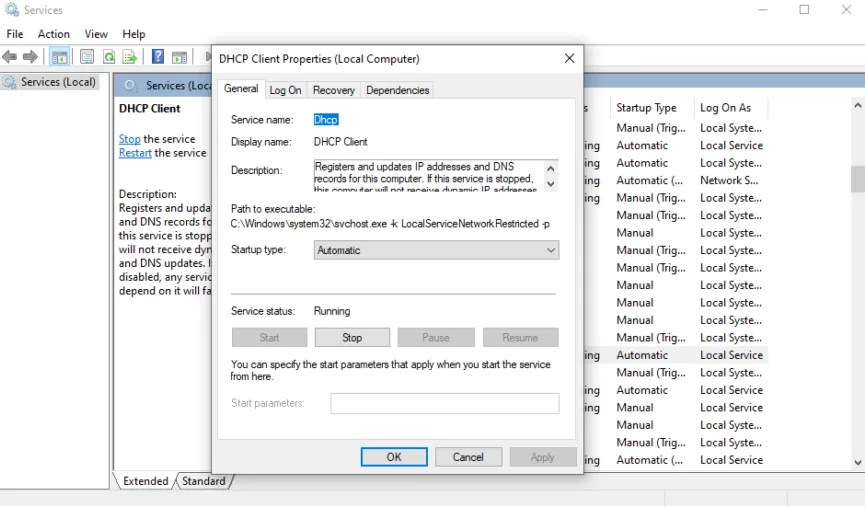Open the View menu

coord(96,34)
